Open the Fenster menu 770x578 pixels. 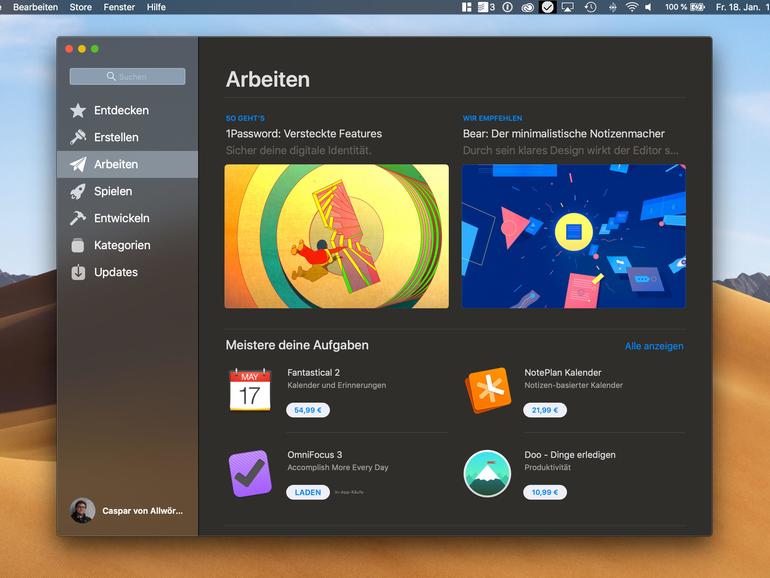[119, 7]
